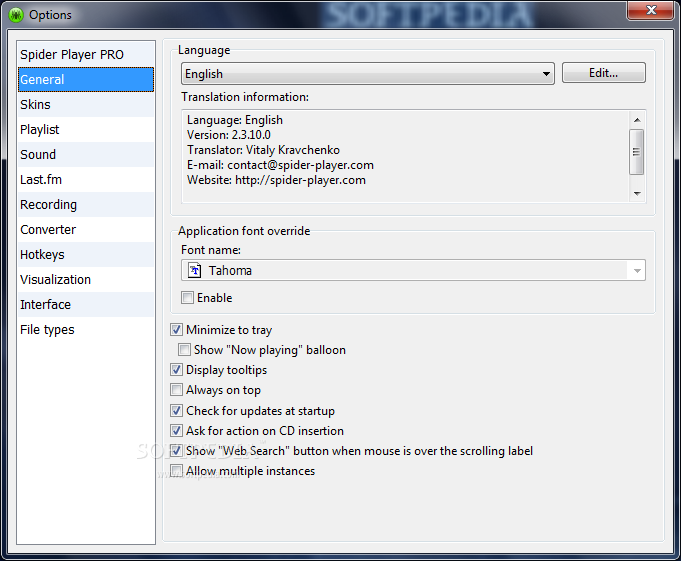The height and width of the screenshot is (561, 681).
Task: Toggle Display tooltips checkbox
Action: [176, 370]
